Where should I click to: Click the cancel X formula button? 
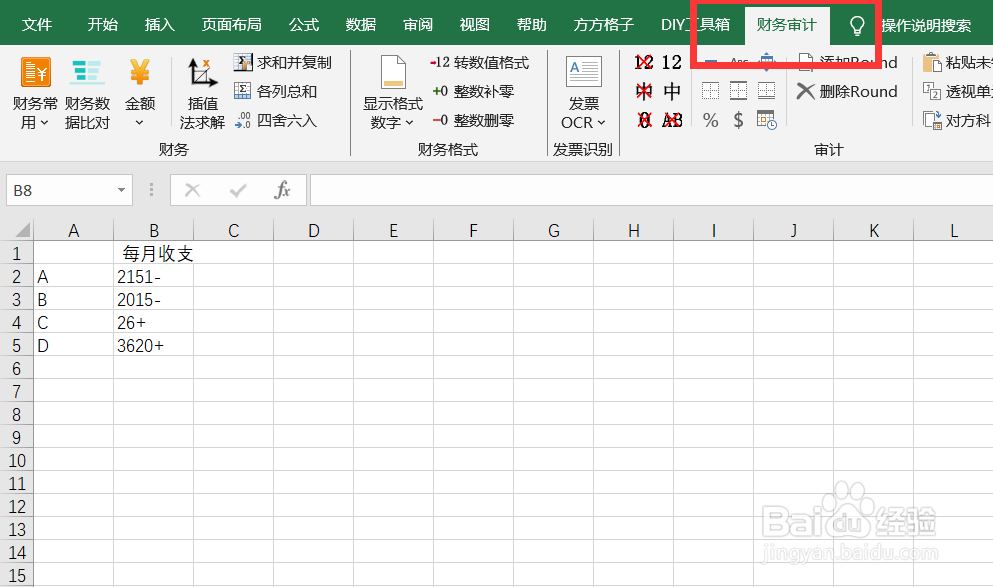tap(193, 190)
